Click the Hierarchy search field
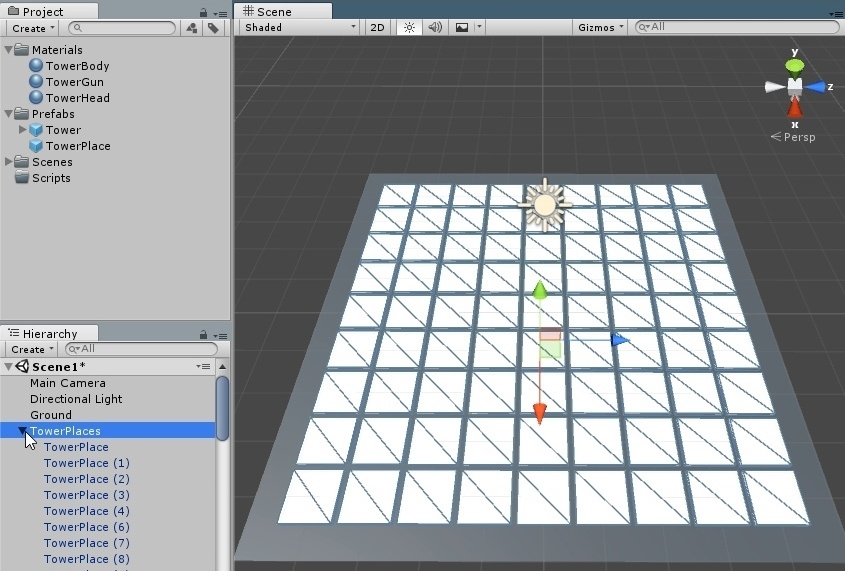 [x=141, y=349]
